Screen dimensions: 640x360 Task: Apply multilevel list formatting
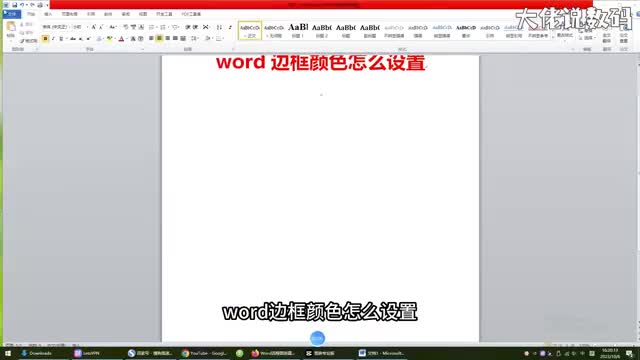point(175,27)
